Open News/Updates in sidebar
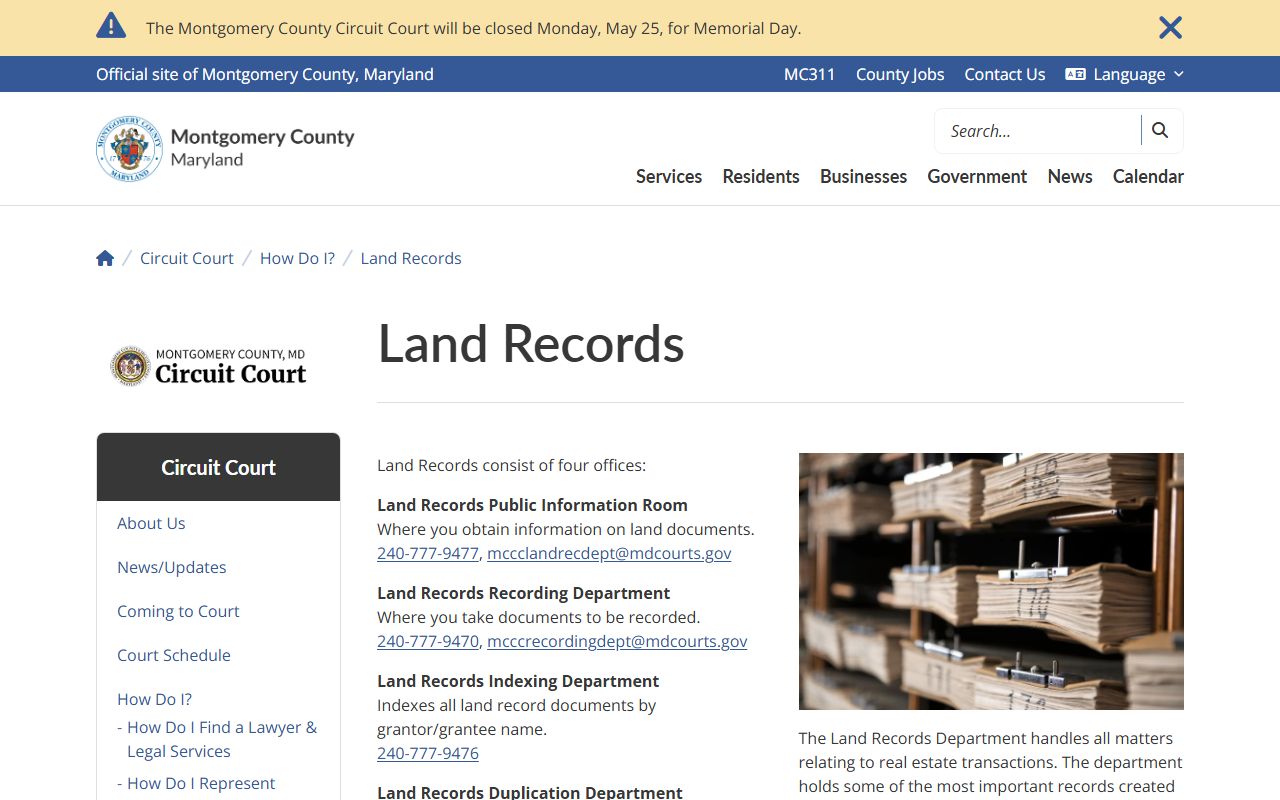The image size is (1280, 800). 172,567
